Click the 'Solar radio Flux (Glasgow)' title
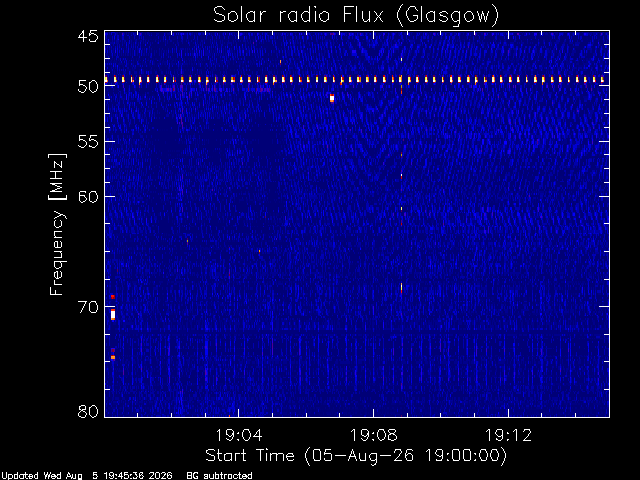This screenshot has width=640, height=480. point(356,16)
